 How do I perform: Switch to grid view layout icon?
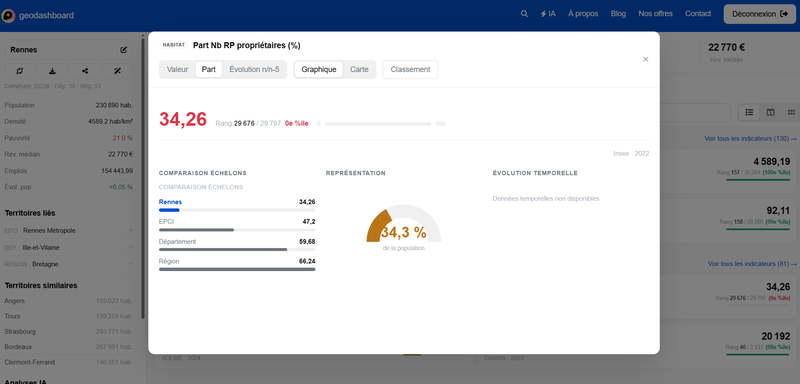point(791,112)
